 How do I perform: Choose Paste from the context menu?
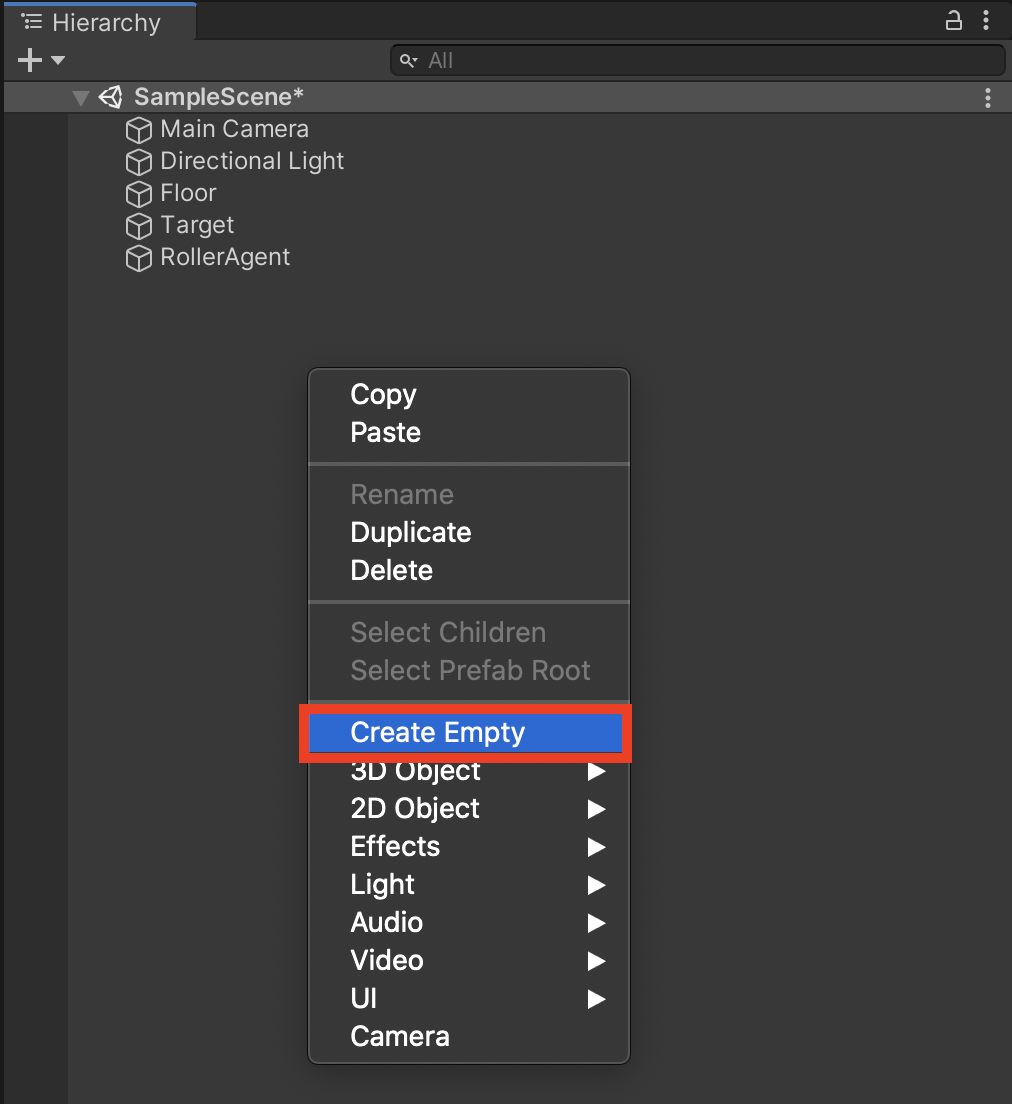point(469,432)
